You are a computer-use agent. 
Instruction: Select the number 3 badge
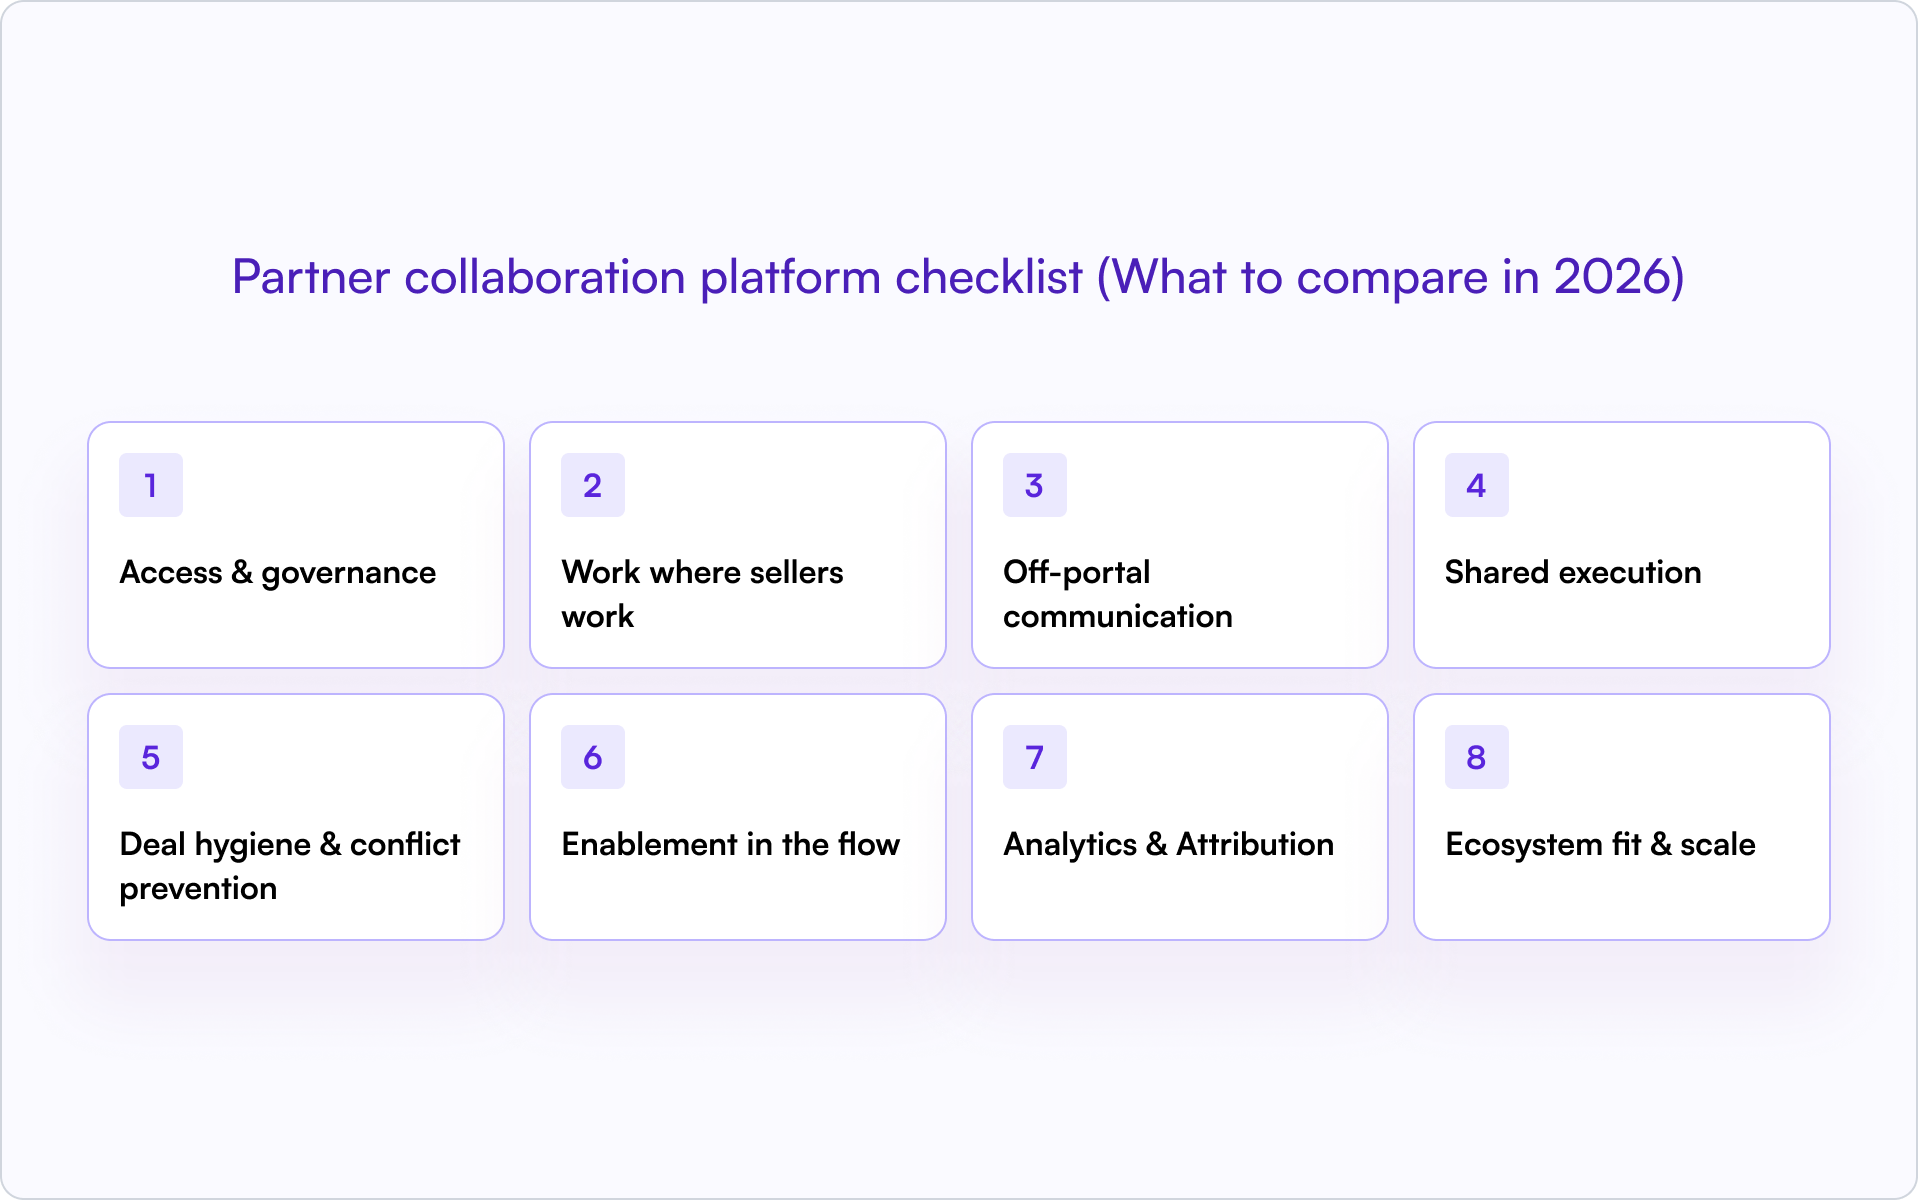[x=1035, y=485]
